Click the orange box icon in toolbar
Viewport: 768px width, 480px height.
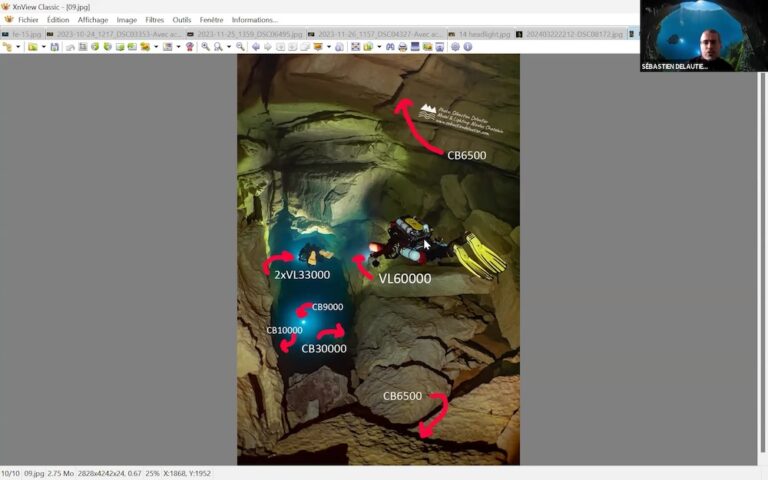click(x=318, y=47)
